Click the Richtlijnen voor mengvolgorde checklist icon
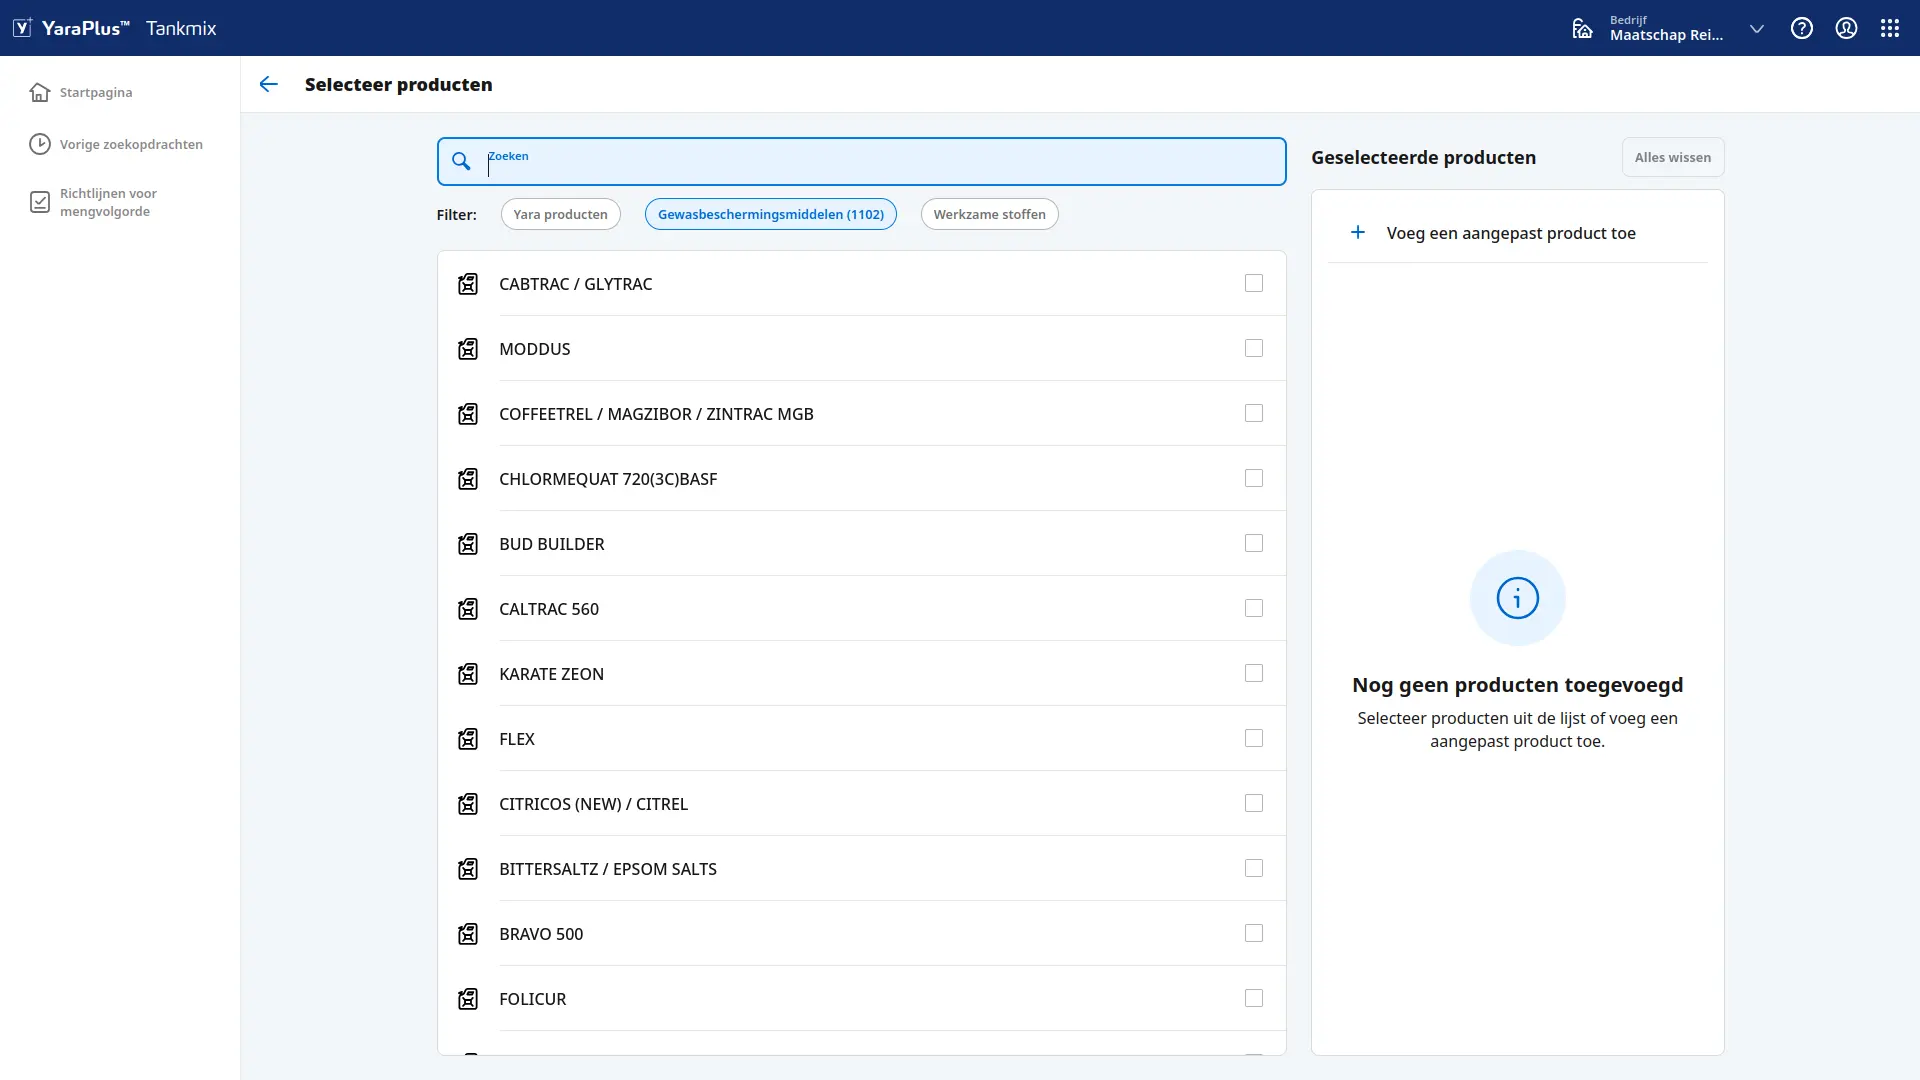 point(40,202)
